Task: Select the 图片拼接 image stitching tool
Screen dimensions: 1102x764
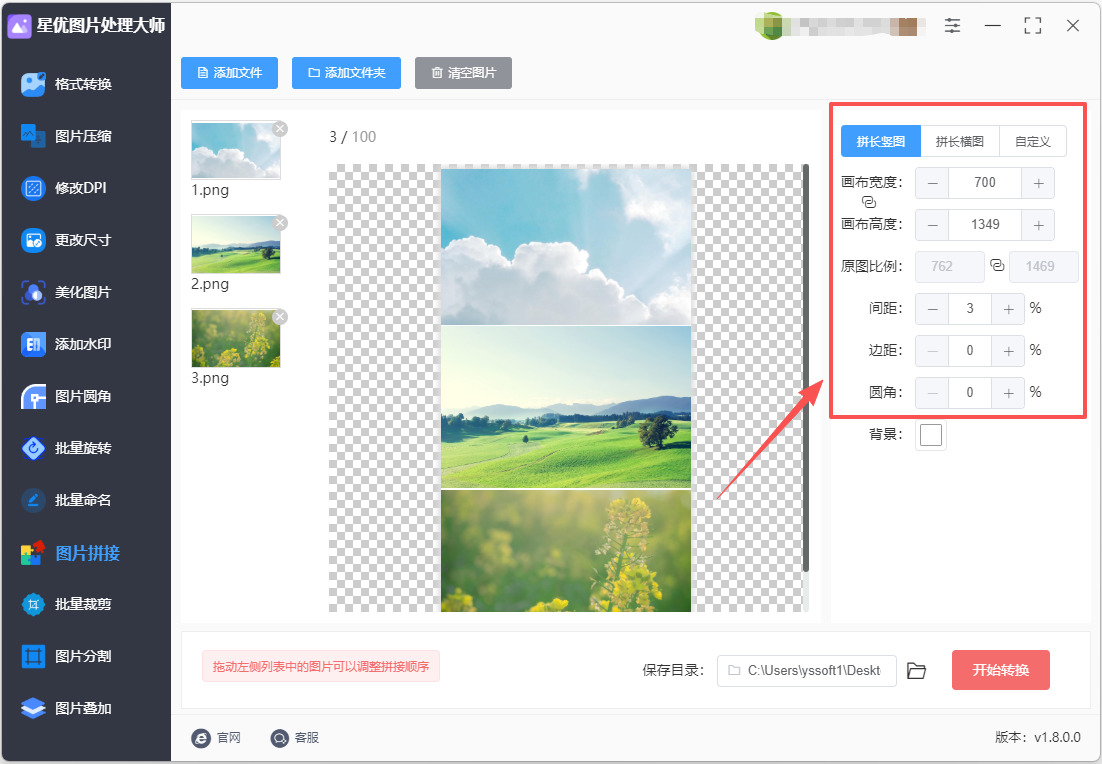Action: 70,553
